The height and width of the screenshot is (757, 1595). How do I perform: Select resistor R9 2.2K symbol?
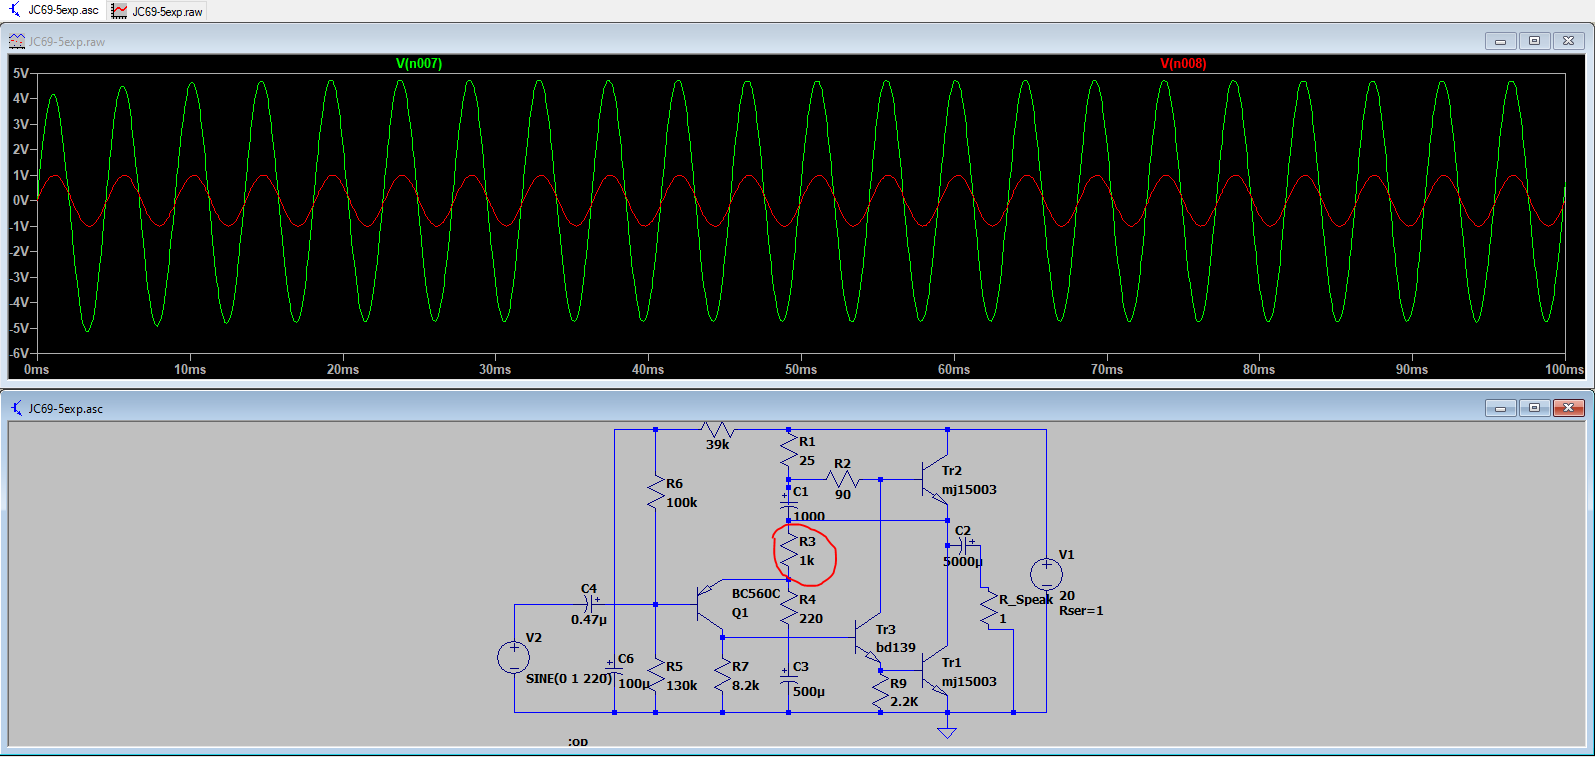(881, 693)
